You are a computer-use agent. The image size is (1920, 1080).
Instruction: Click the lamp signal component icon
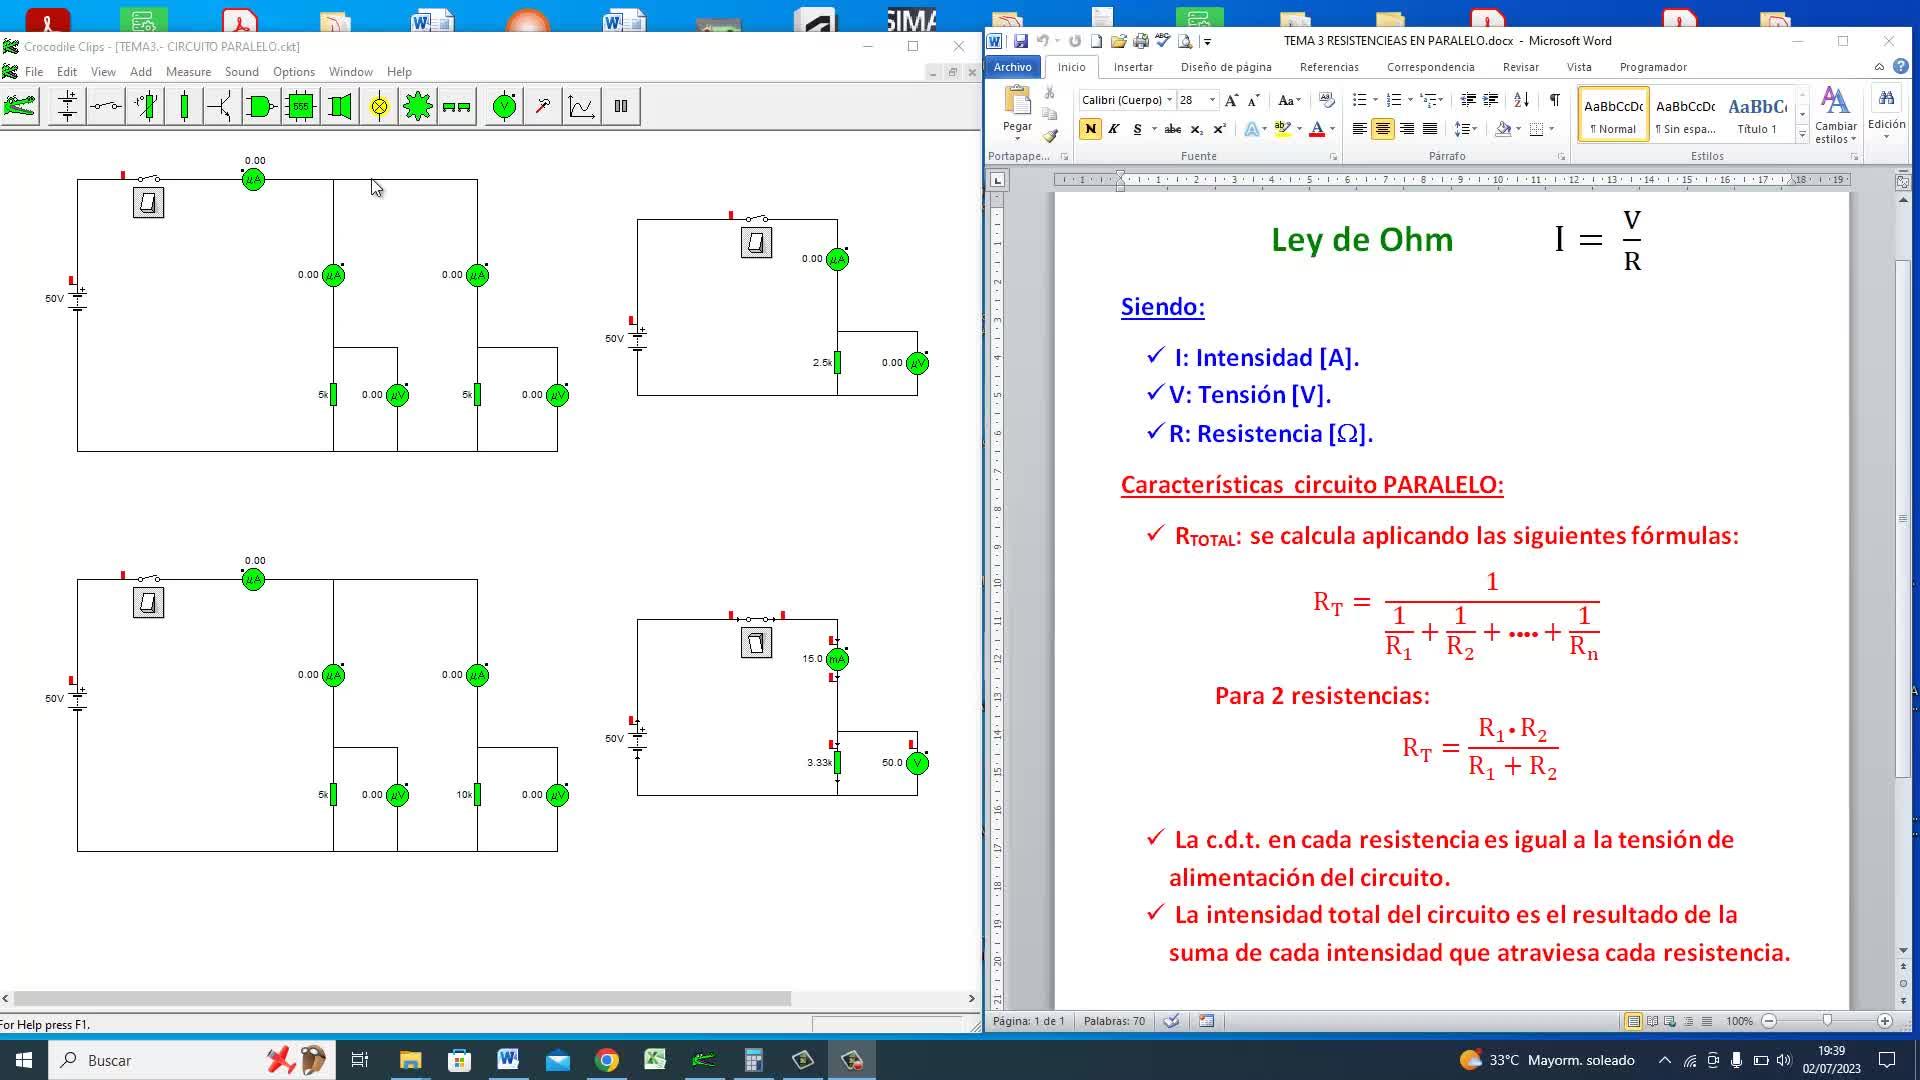(379, 106)
